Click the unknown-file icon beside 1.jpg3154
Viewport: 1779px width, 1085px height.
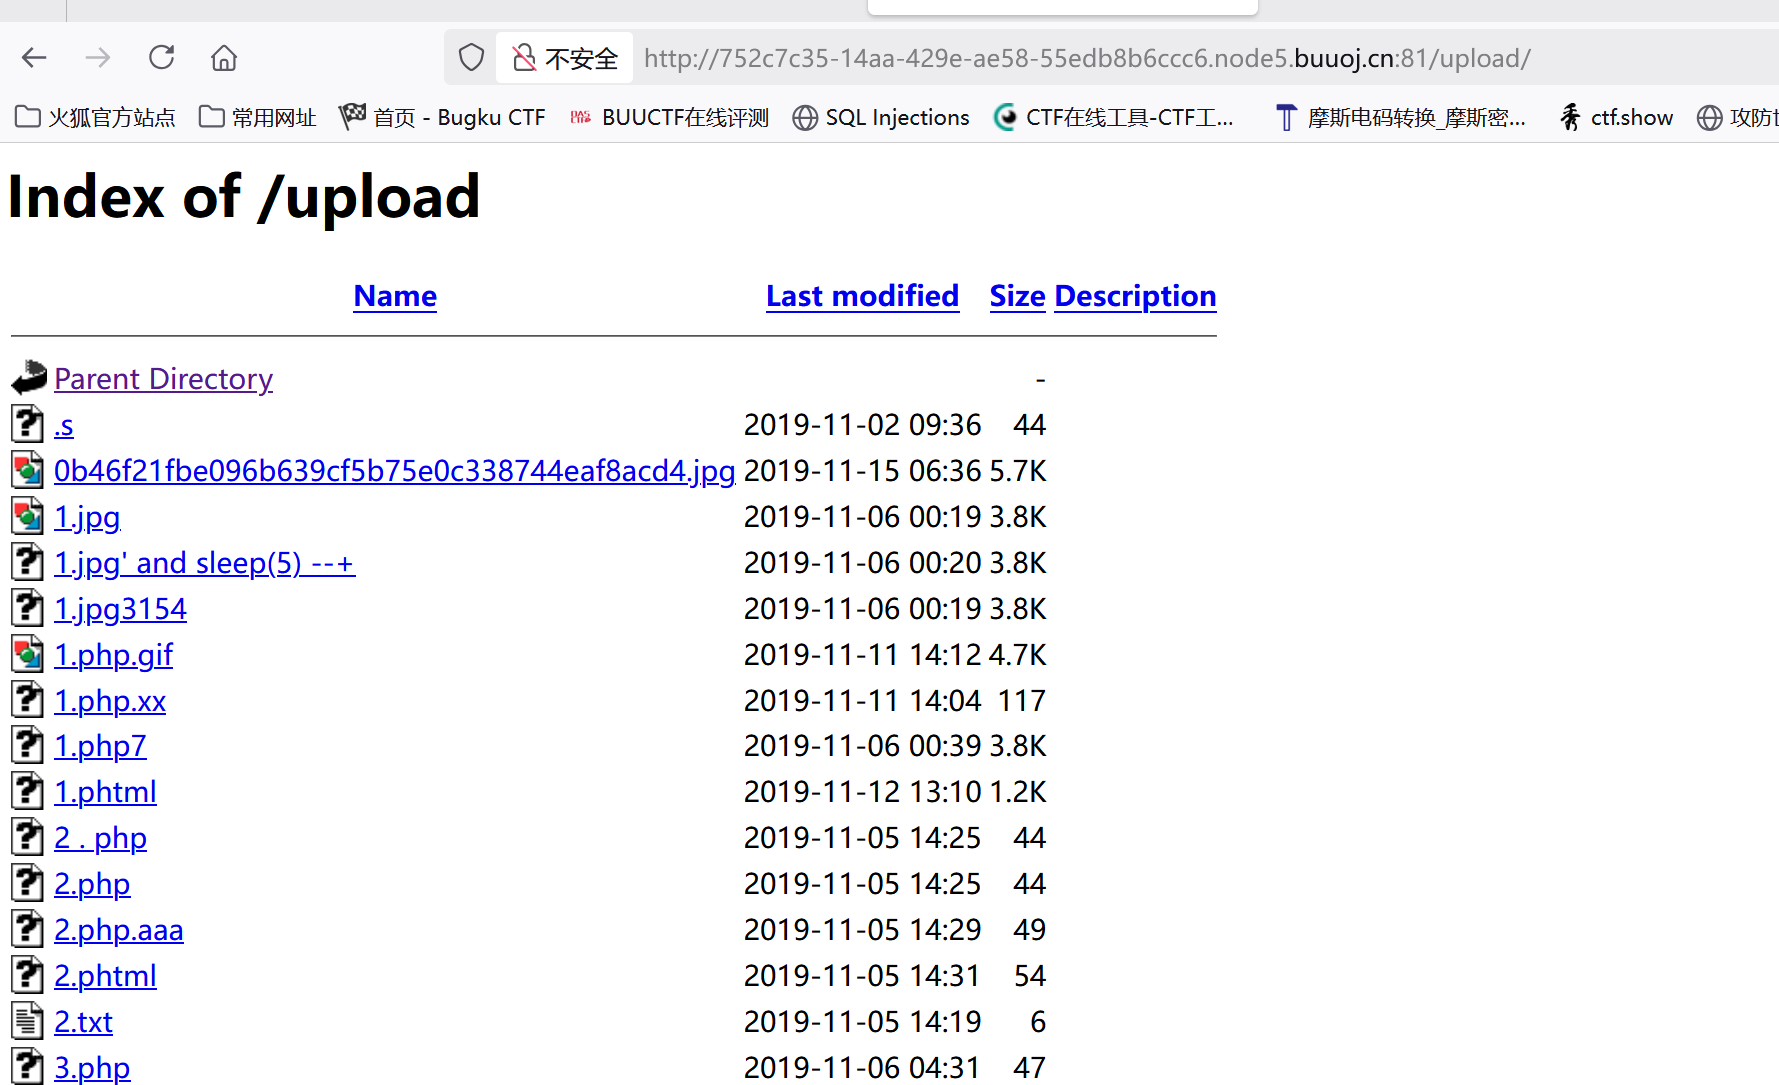click(28, 608)
